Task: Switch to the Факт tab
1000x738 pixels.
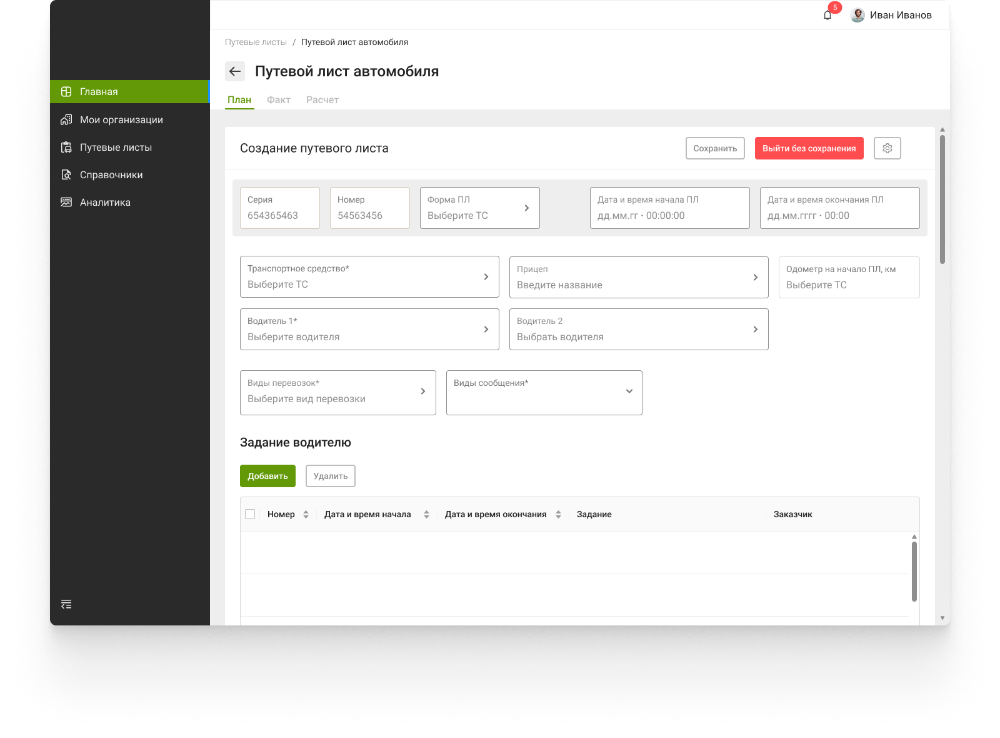Action: (x=279, y=100)
